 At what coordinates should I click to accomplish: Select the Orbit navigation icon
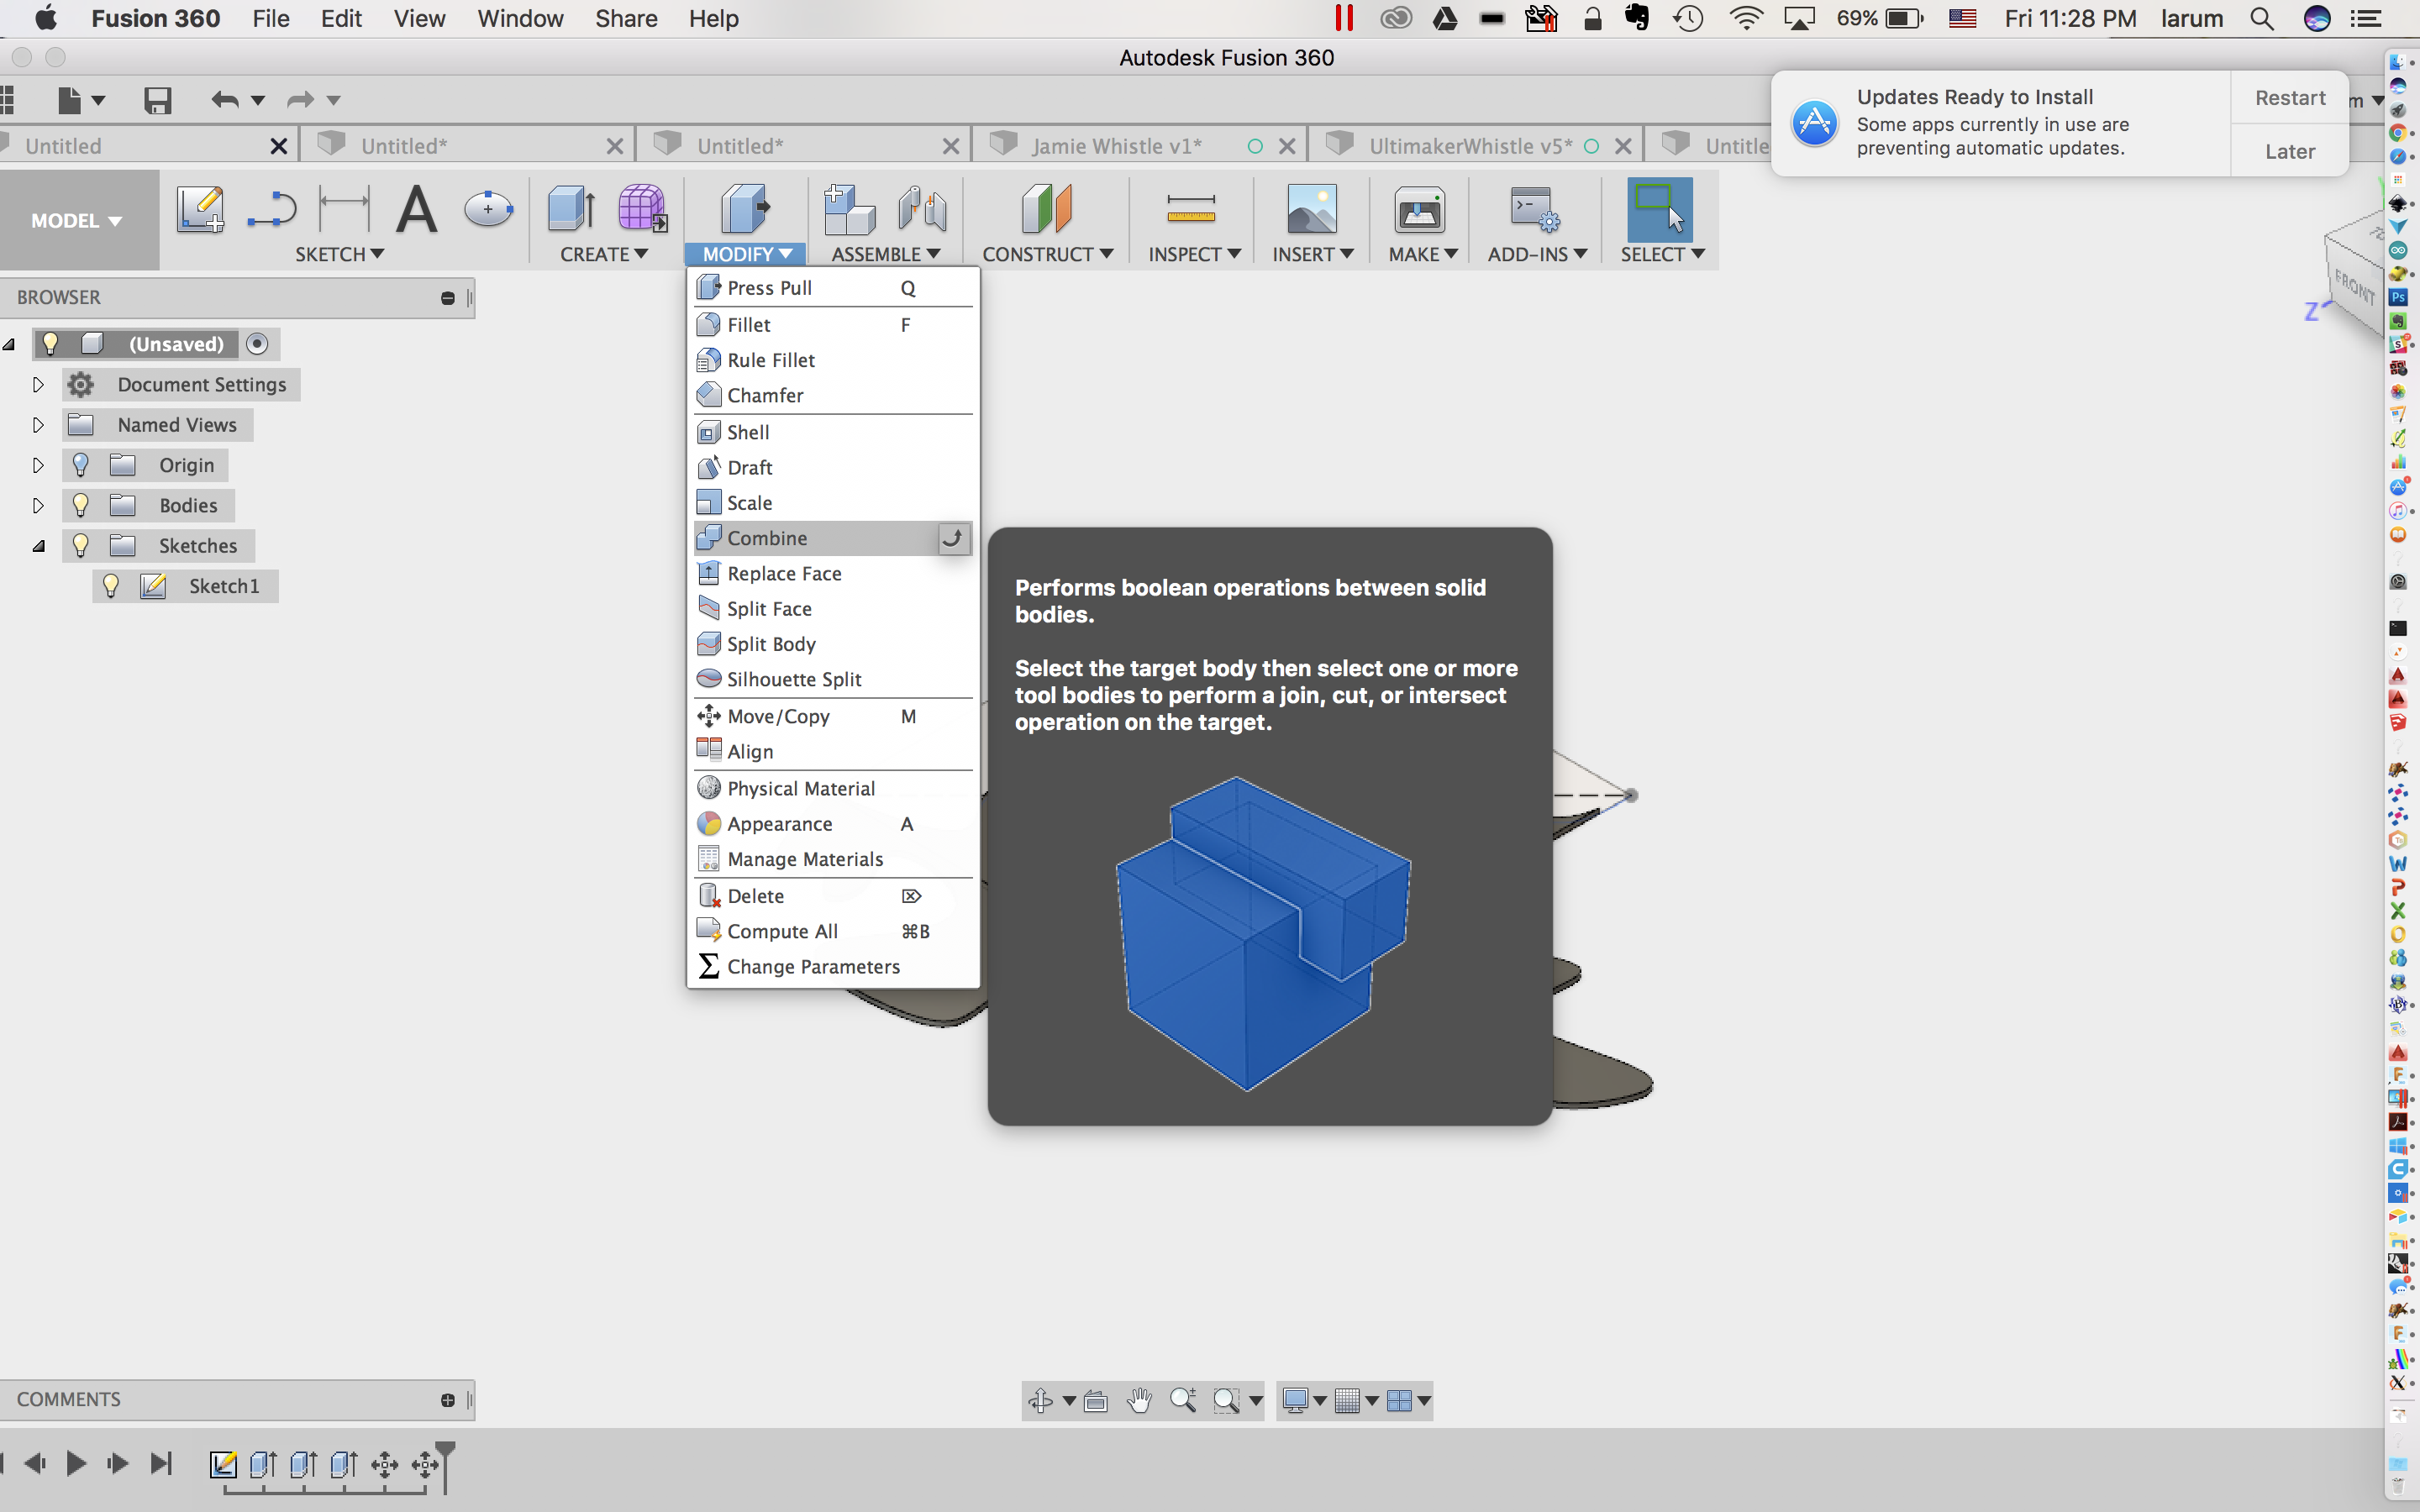(x=1040, y=1400)
